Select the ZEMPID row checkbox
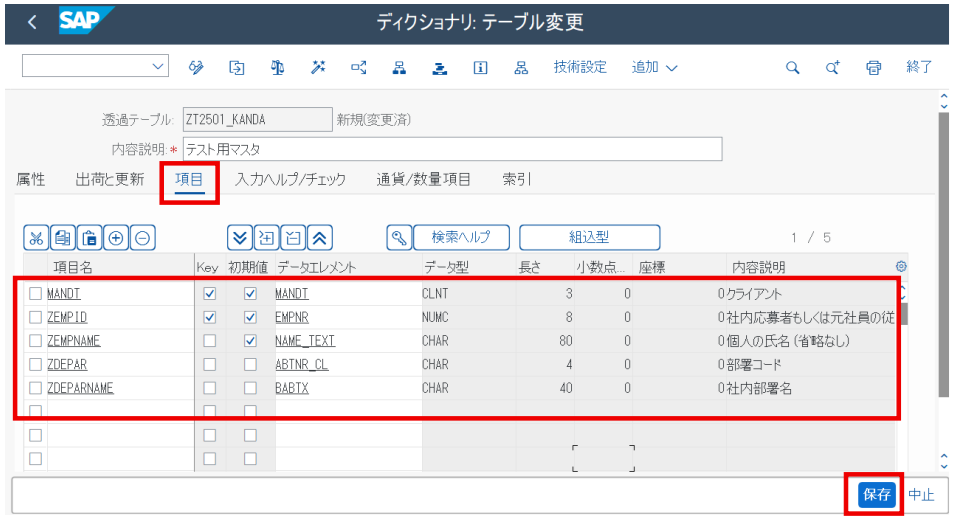The width and height of the screenshot is (960, 519). [x=36, y=317]
